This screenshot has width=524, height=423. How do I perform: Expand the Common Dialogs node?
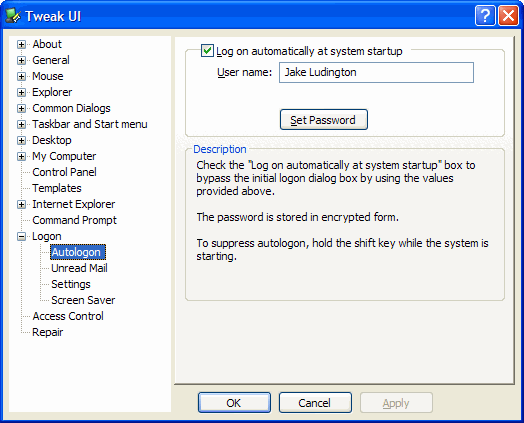point(21,108)
